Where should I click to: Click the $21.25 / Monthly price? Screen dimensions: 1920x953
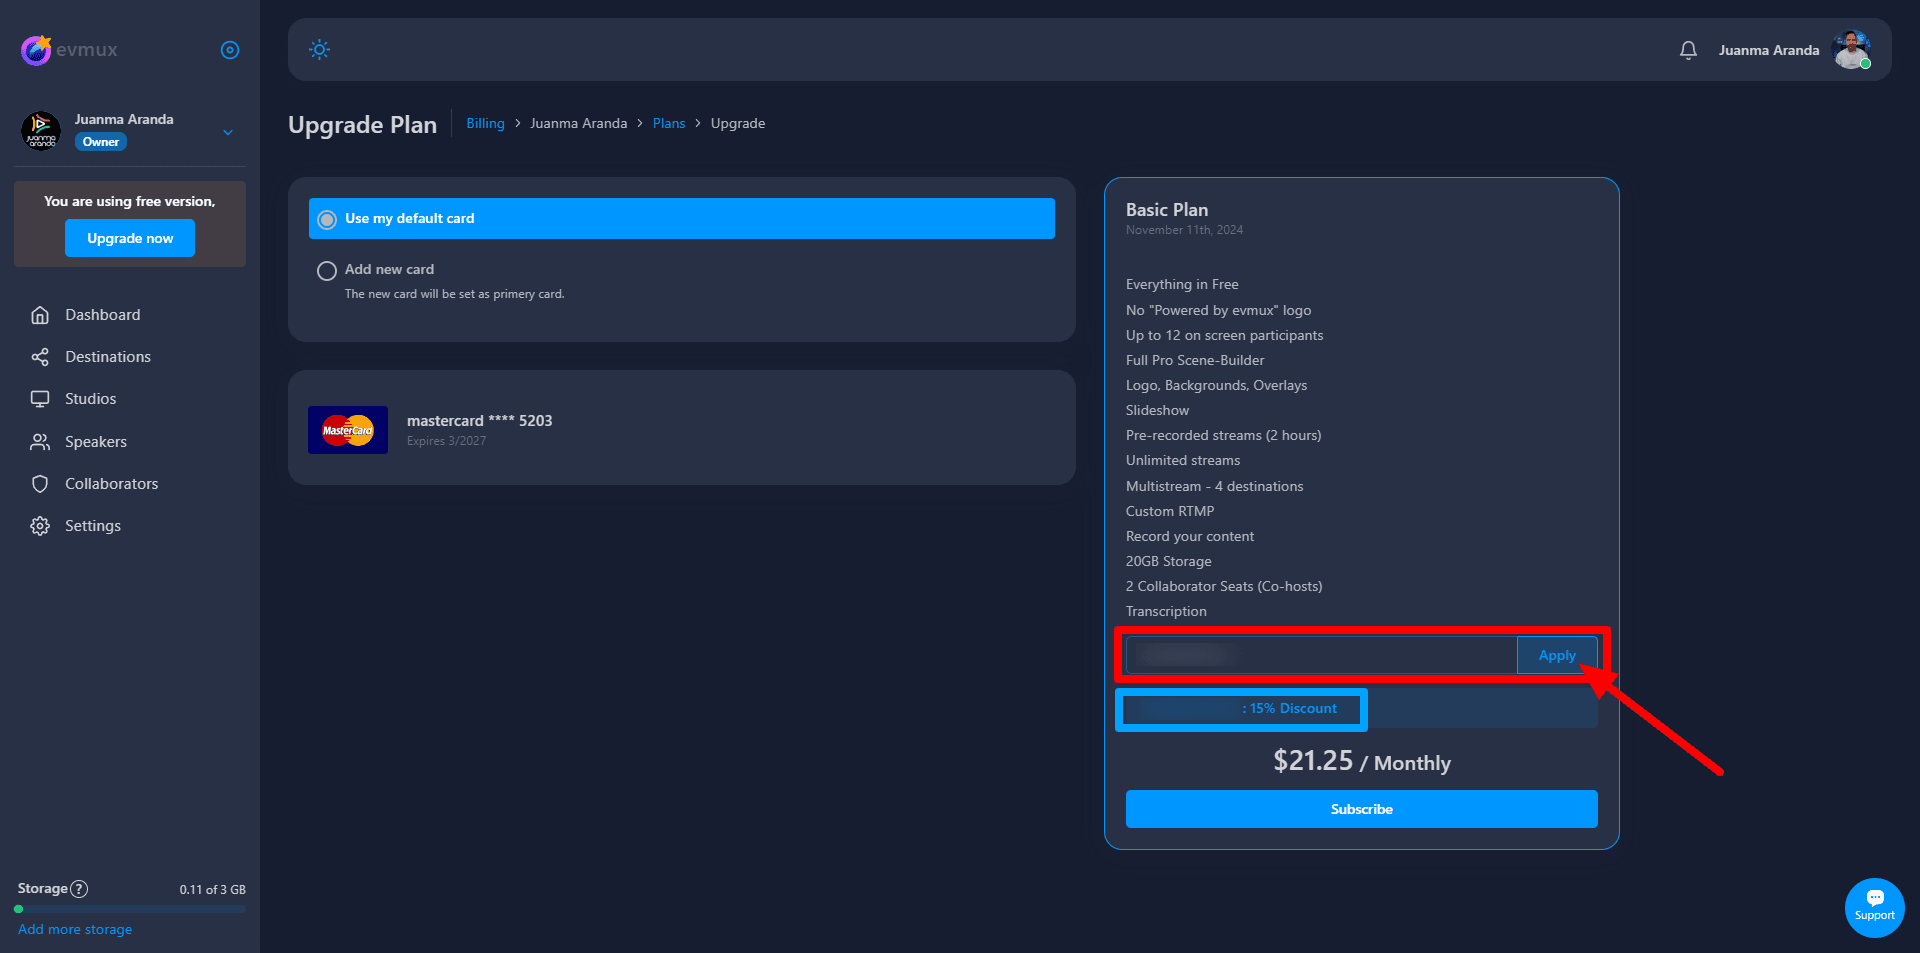[x=1362, y=762]
